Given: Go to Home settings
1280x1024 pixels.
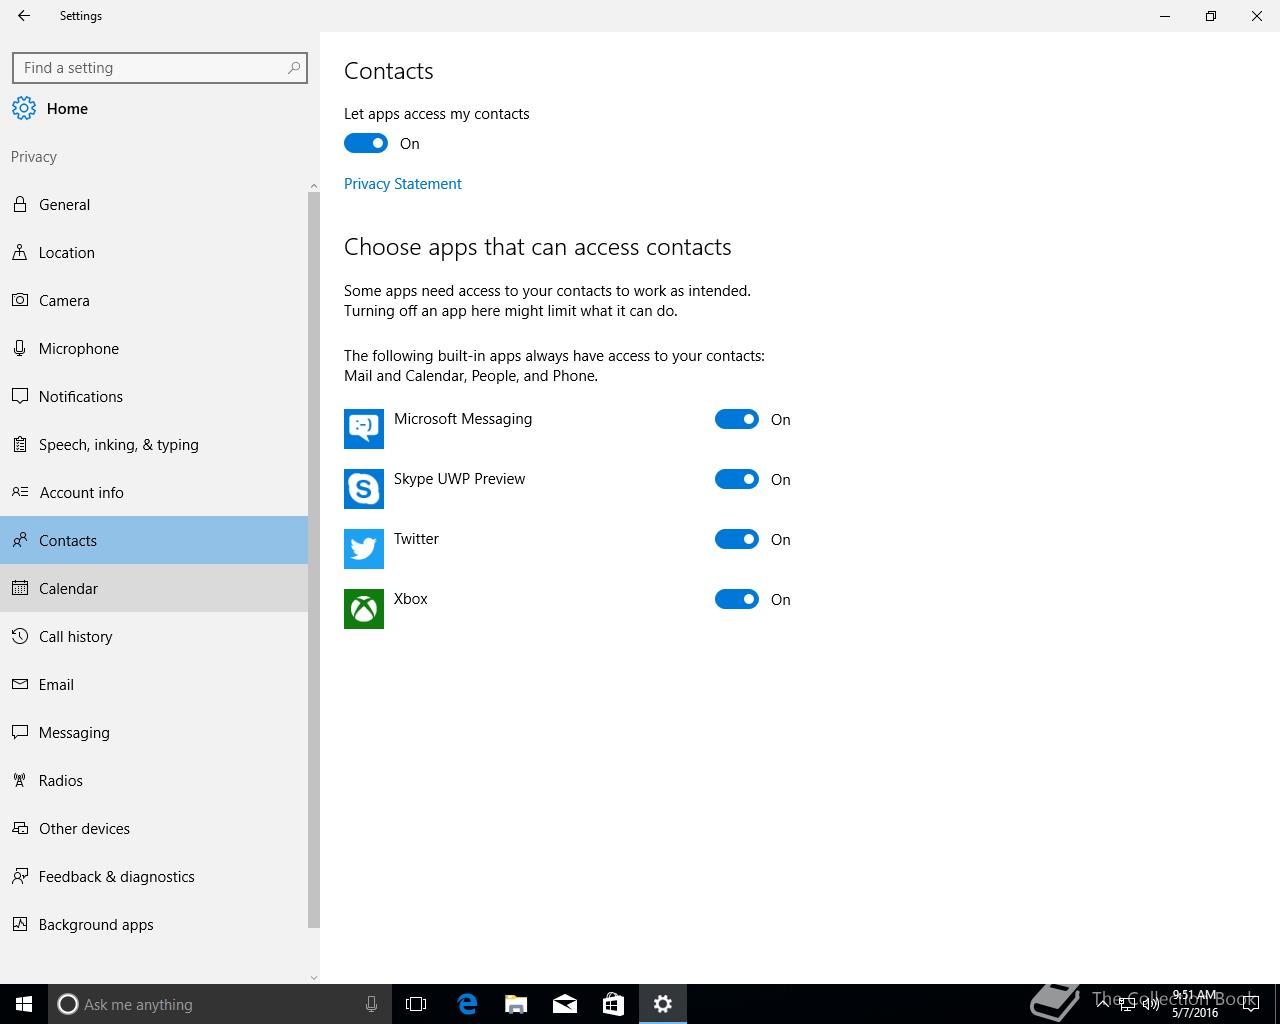Looking at the screenshot, I should pyautogui.click(x=154, y=109).
